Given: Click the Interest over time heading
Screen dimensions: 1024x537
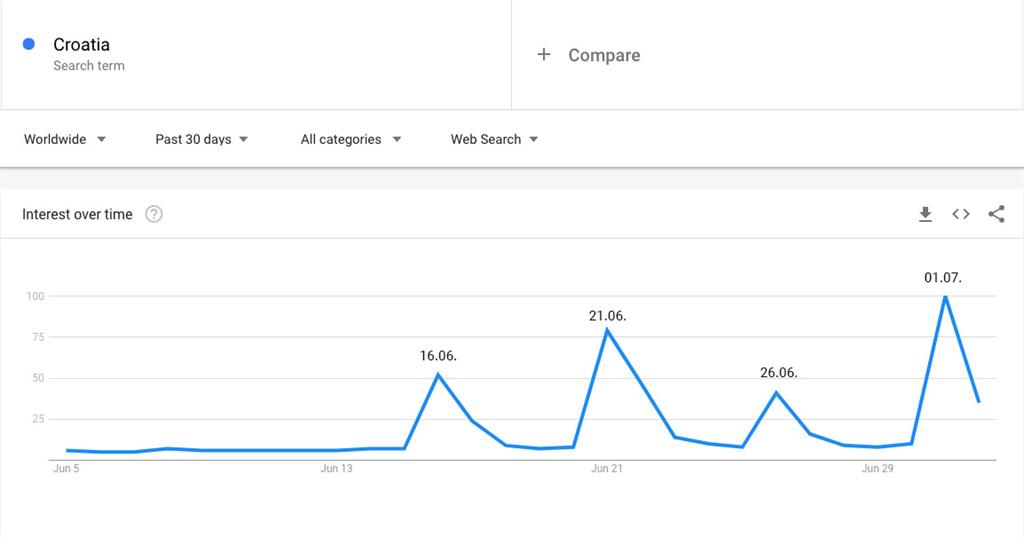Looking at the screenshot, I should [x=77, y=214].
